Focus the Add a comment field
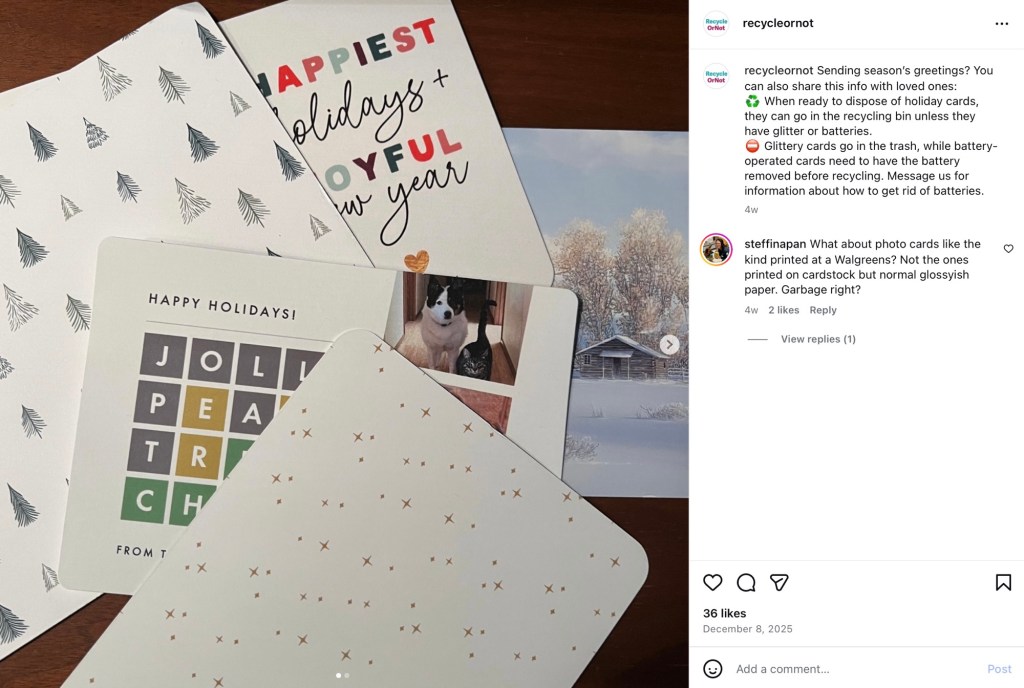The height and width of the screenshot is (688, 1024). tap(856, 668)
